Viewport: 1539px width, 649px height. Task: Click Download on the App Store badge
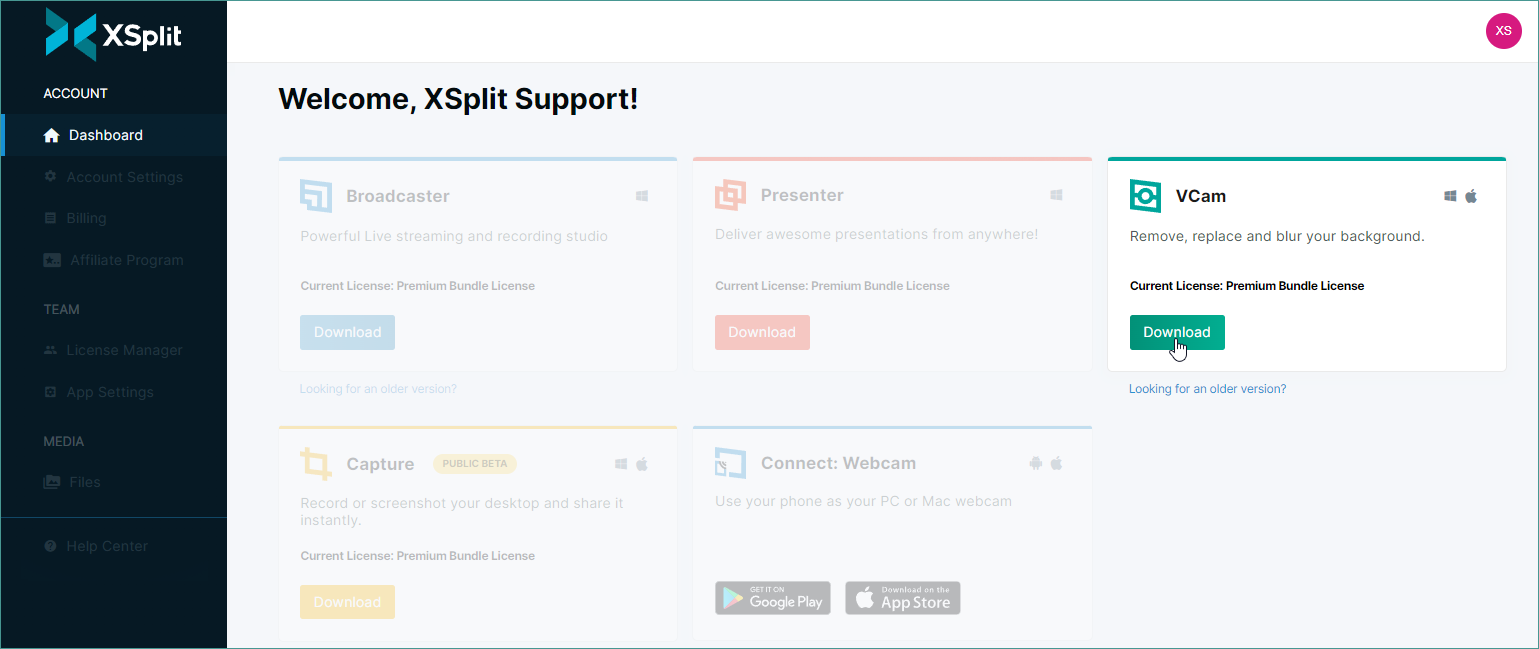tap(903, 598)
